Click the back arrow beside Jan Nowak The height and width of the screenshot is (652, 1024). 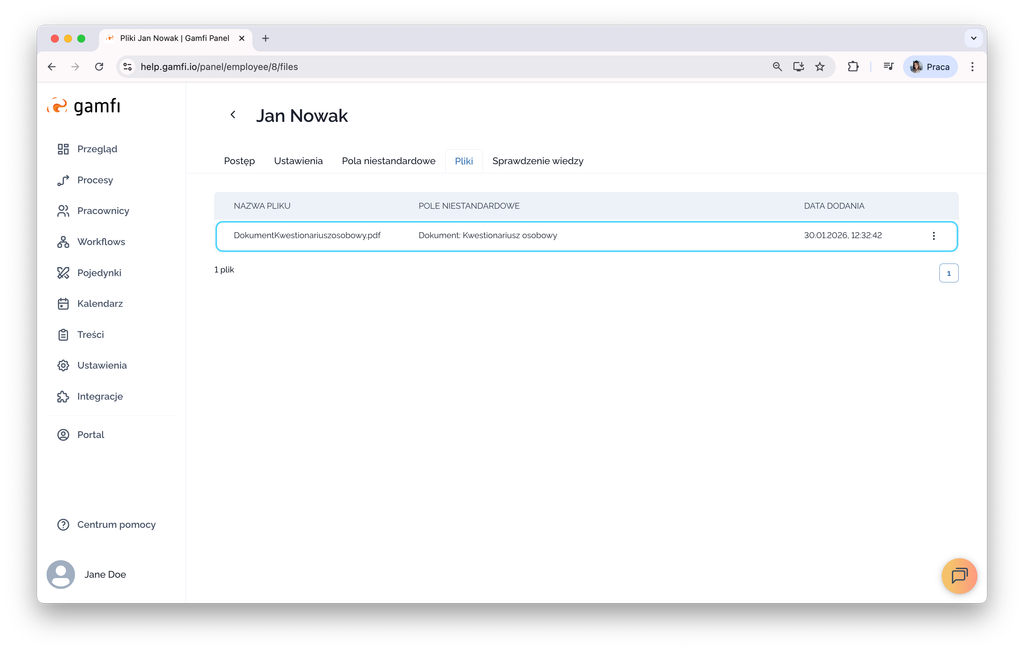point(233,115)
